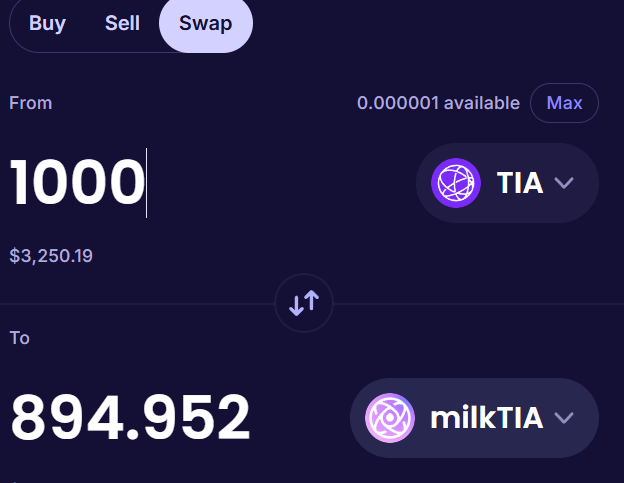Click the purple TIA token icon
This screenshot has height=483, width=624.
pos(456,183)
